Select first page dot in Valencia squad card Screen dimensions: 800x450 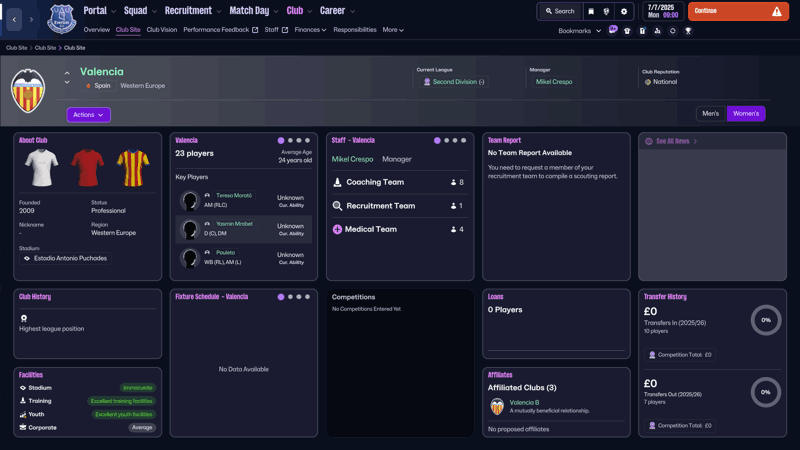281,140
